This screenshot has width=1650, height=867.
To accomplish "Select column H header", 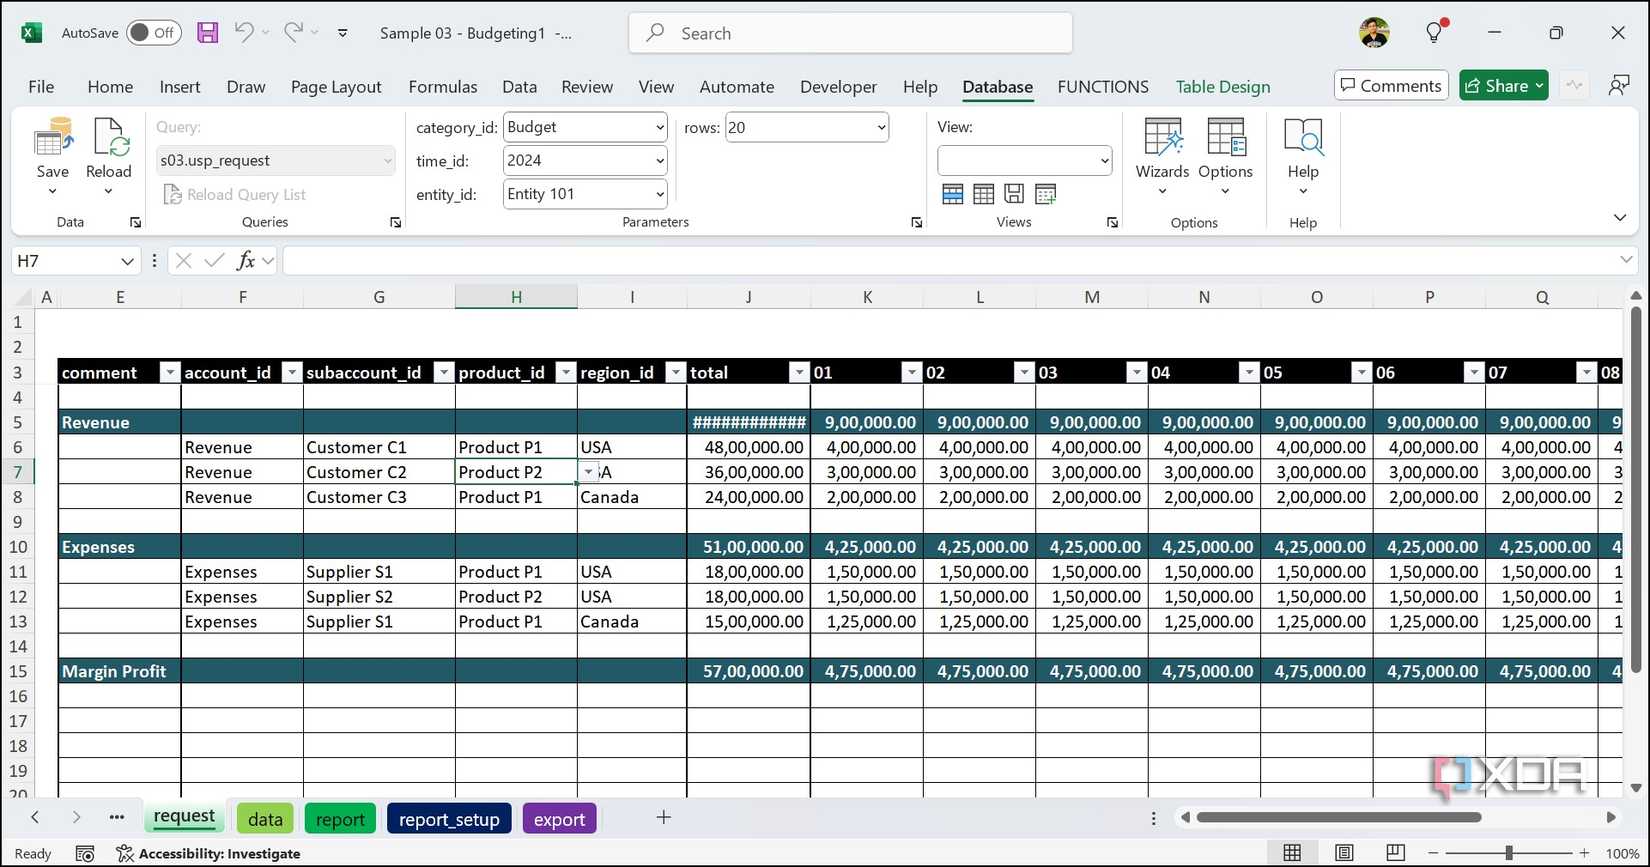I will click(x=516, y=297).
